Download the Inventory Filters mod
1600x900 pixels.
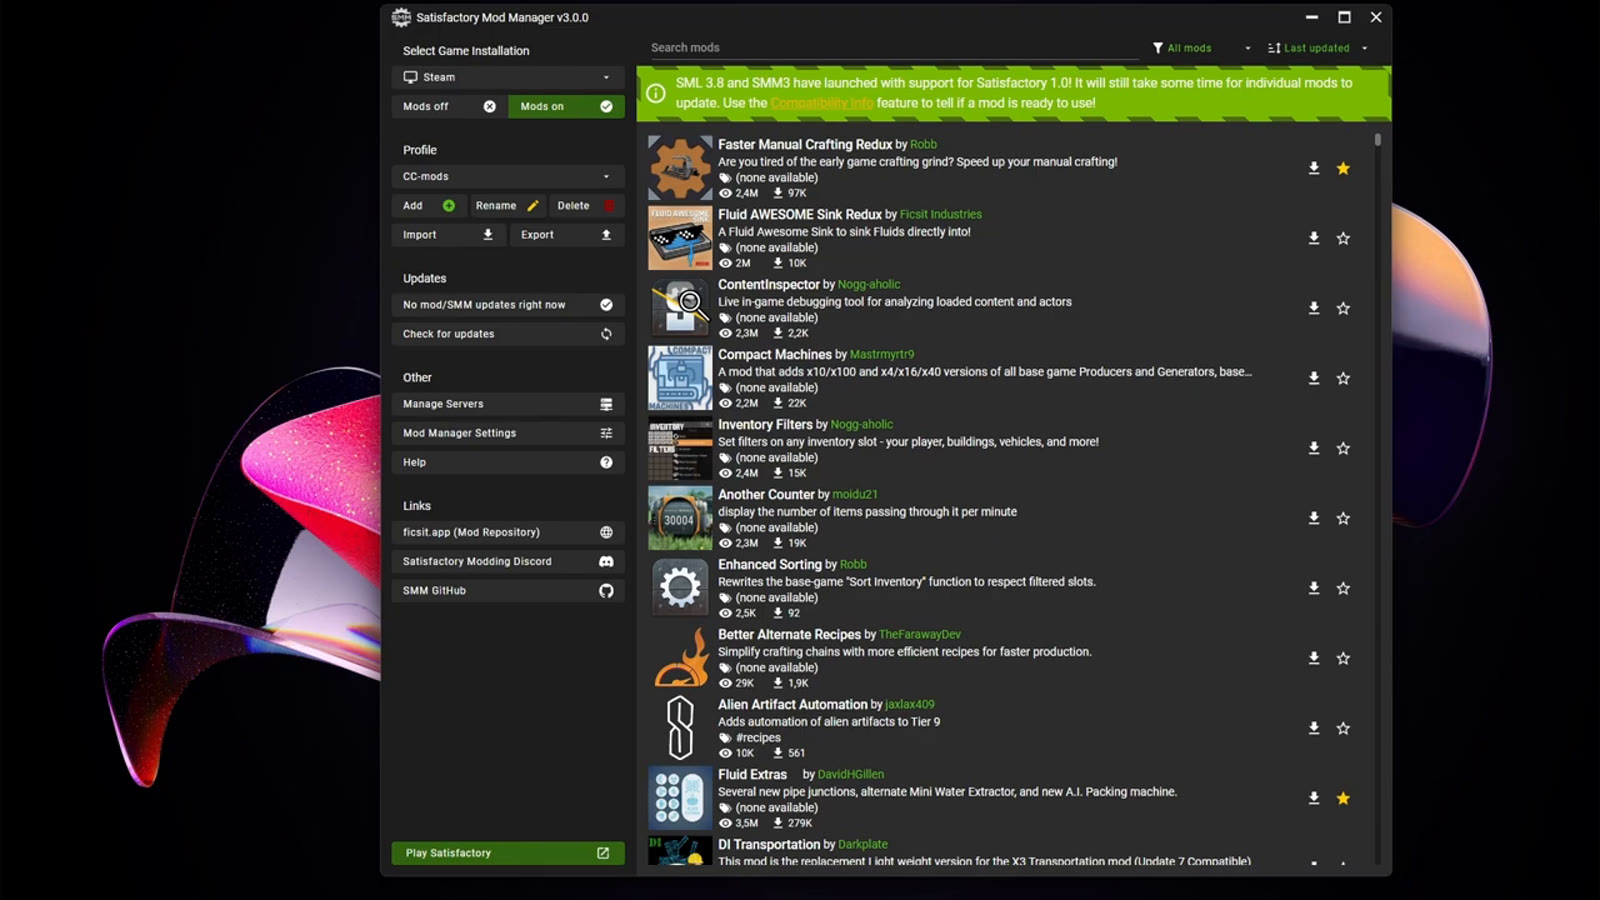point(1314,448)
